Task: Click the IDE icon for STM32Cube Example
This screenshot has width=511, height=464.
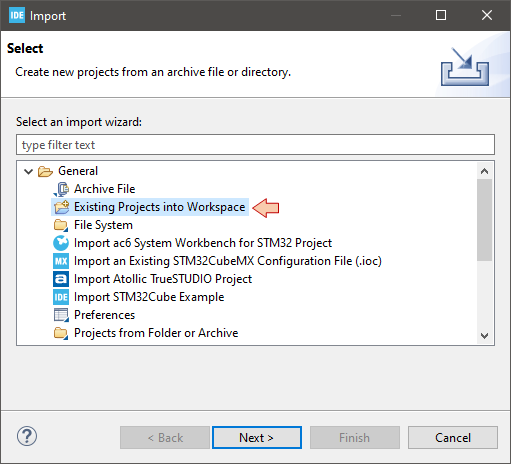Action: (61, 297)
